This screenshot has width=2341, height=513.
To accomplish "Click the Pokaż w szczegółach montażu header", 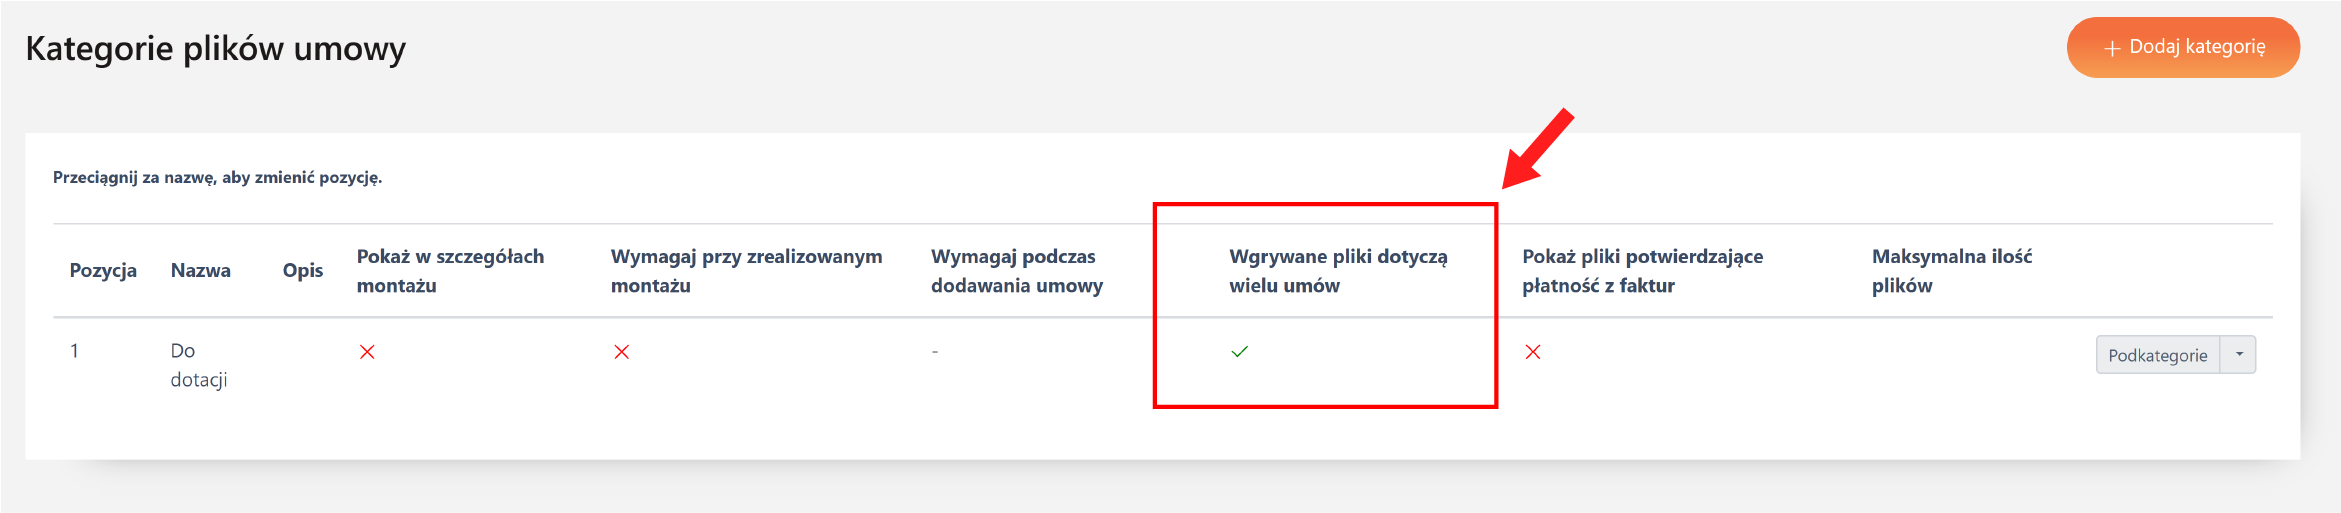I will tap(450, 270).
